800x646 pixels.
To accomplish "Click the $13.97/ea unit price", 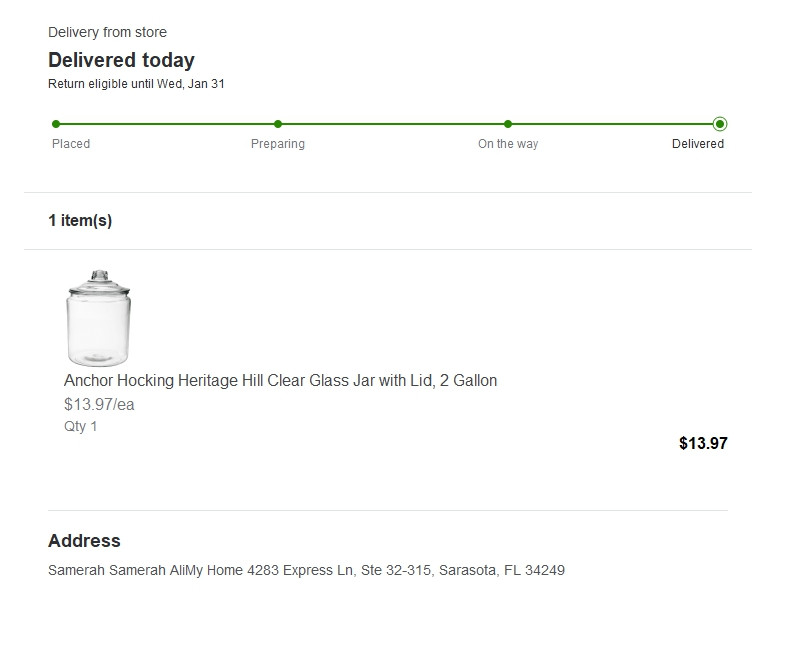I will tap(99, 405).
